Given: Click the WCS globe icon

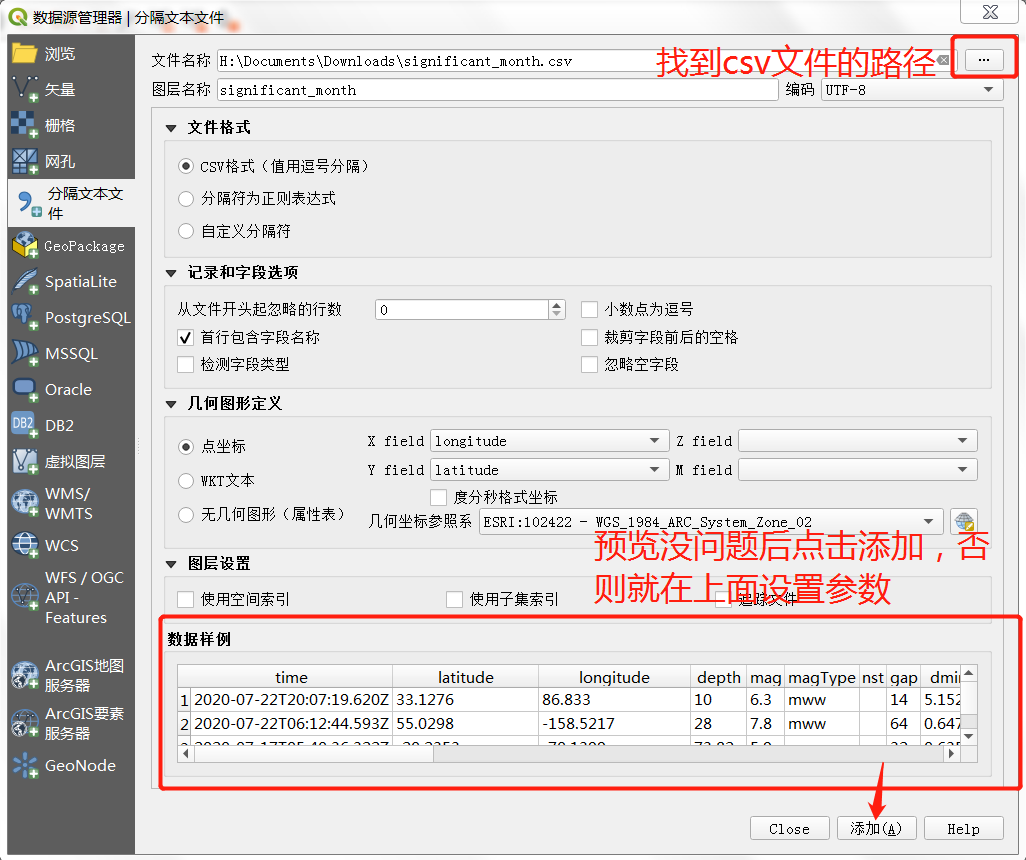Looking at the screenshot, I should 25,545.
